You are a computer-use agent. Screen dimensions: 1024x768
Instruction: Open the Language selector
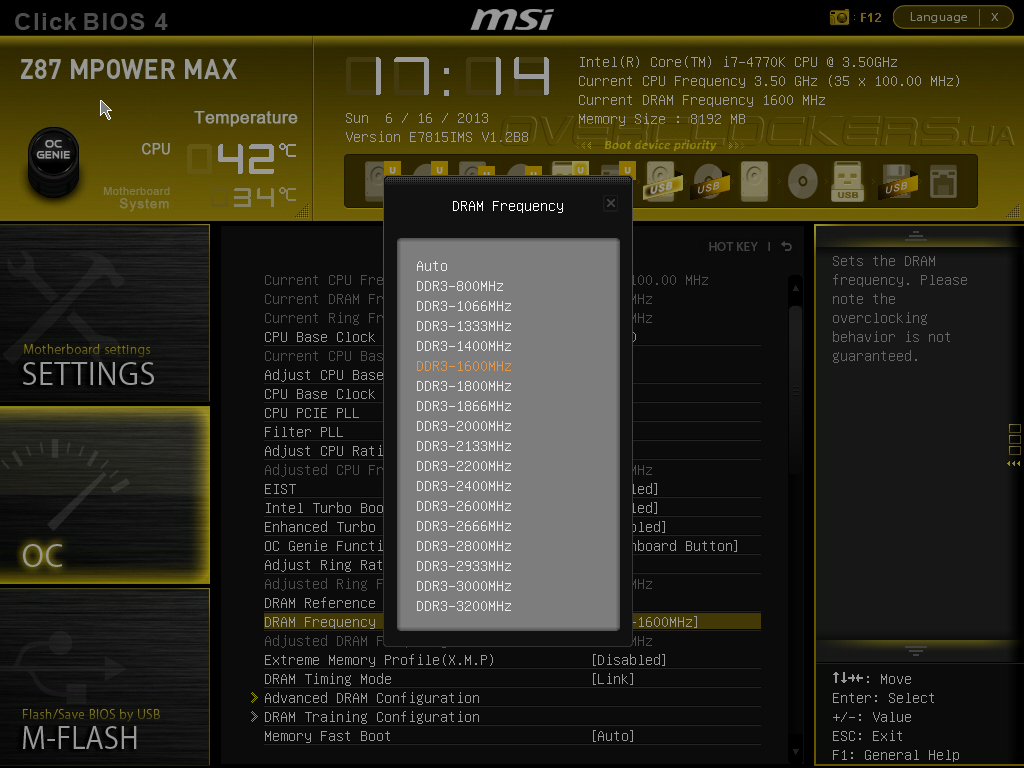point(938,17)
